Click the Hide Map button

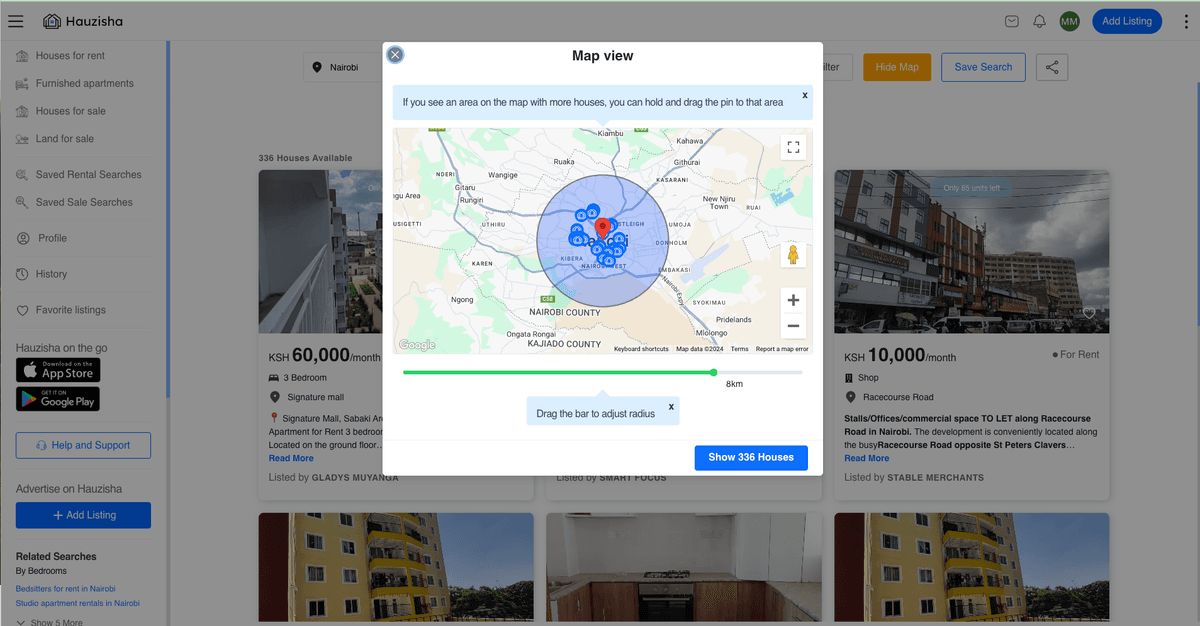tap(897, 67)
